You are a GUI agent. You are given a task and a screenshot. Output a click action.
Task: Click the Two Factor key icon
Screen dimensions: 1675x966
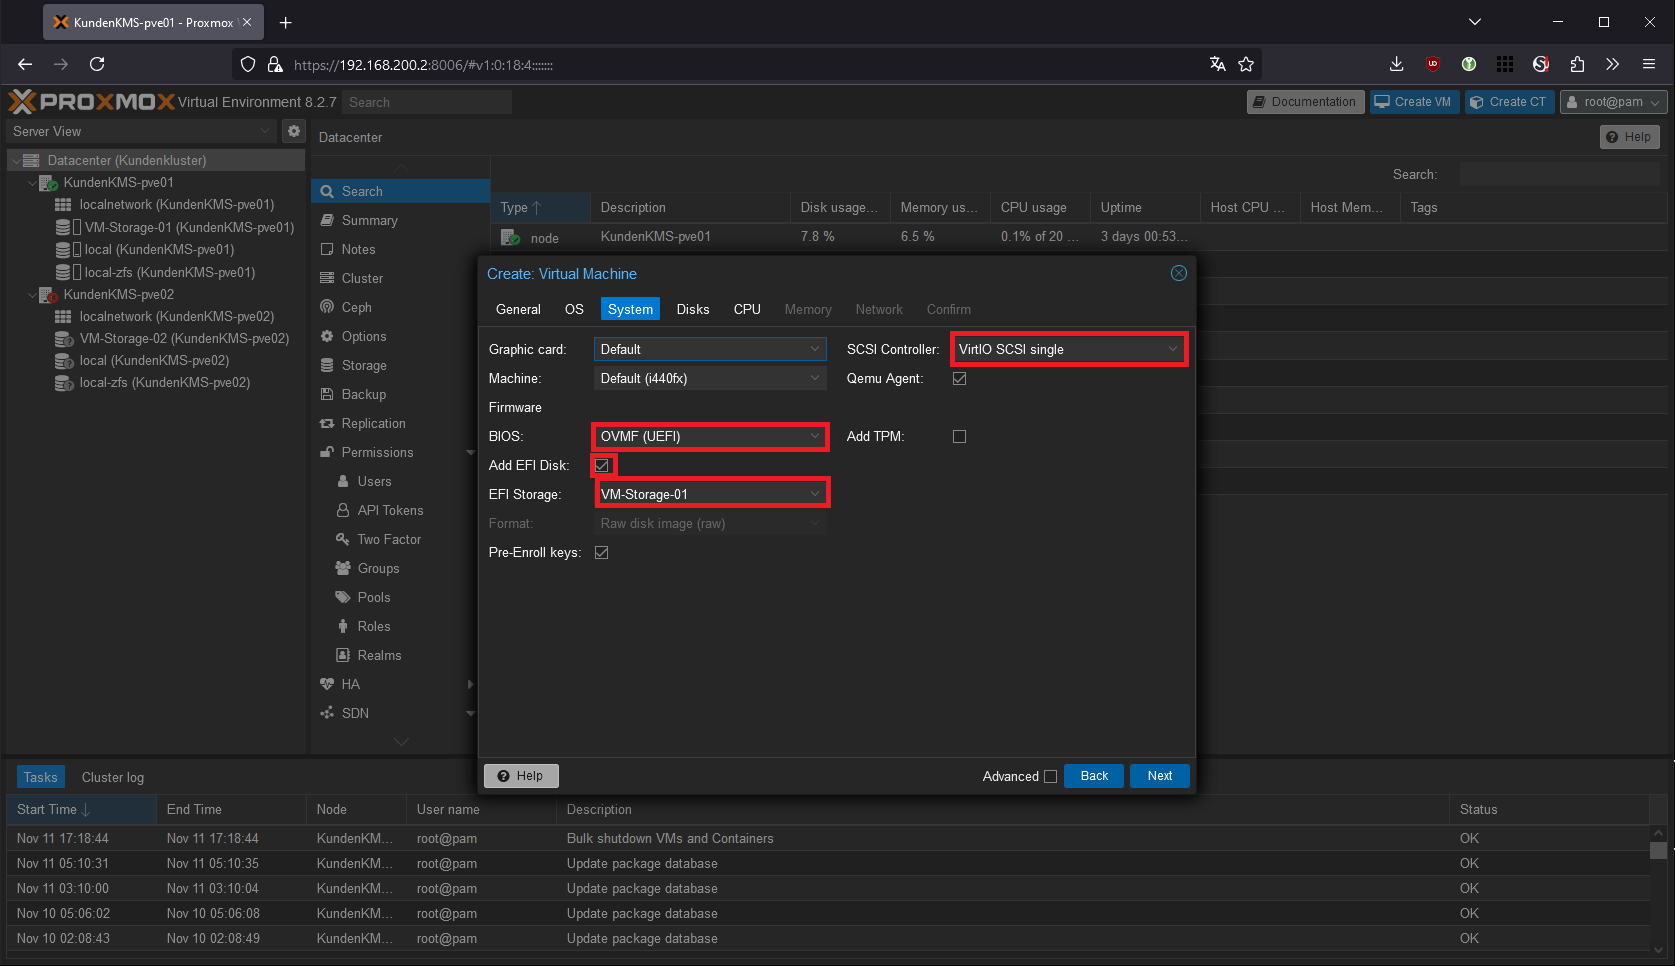tap(342, 539)
